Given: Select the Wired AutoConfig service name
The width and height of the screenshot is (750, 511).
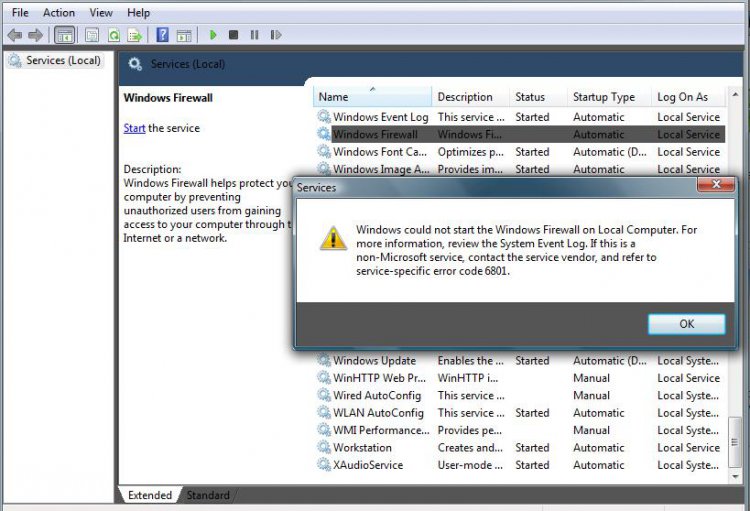Looking at the screenshot, I should [377, 395].
